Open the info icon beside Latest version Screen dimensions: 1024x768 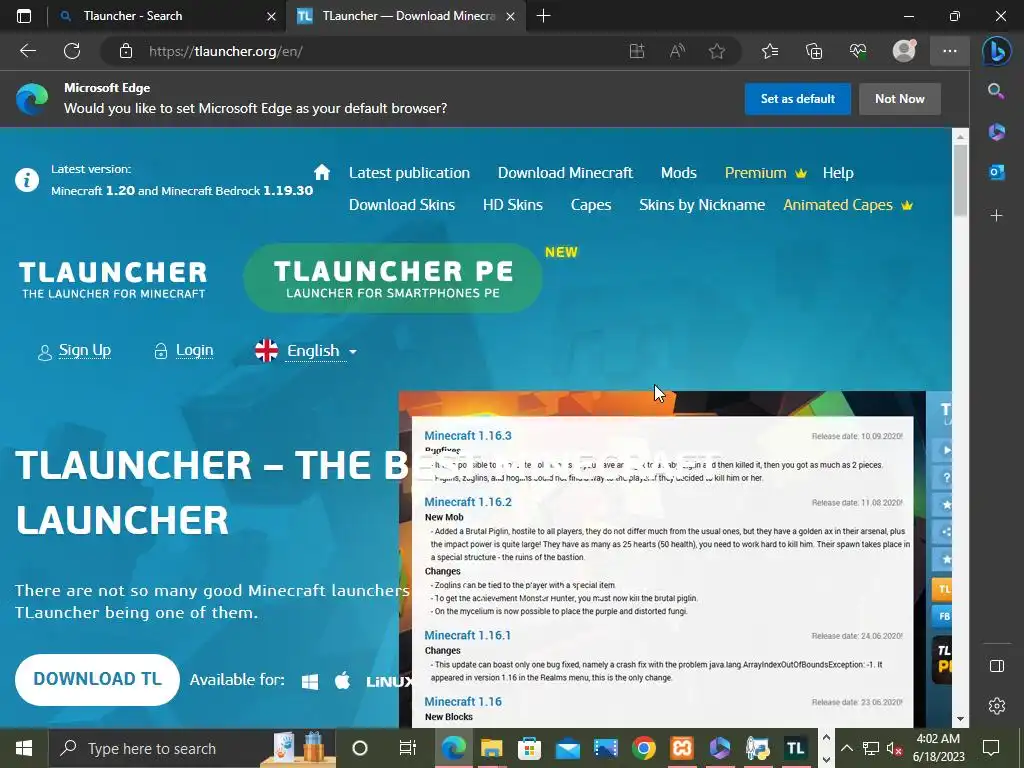(x=27, y=180)
